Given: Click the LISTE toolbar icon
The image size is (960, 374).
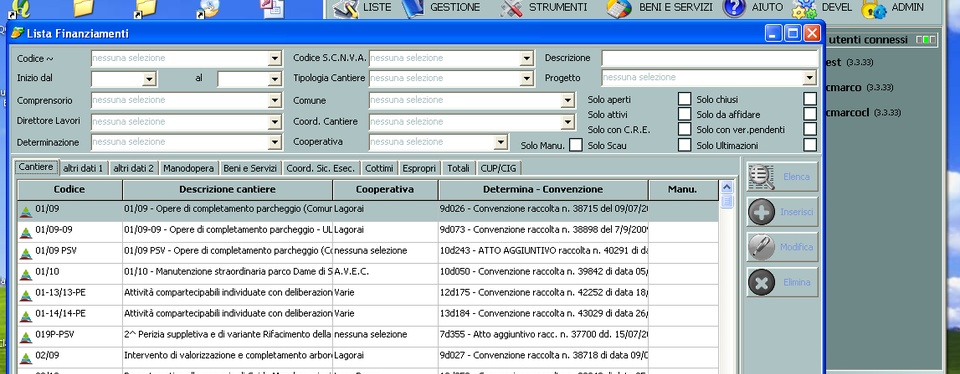Looking at the screenshot, I should [347, 8].
